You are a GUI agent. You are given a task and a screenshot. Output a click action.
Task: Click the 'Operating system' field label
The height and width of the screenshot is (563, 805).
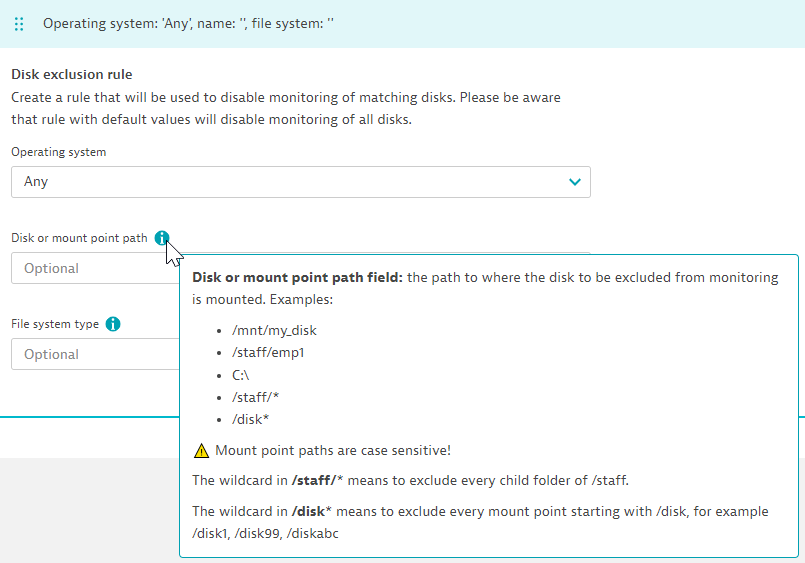58,152
